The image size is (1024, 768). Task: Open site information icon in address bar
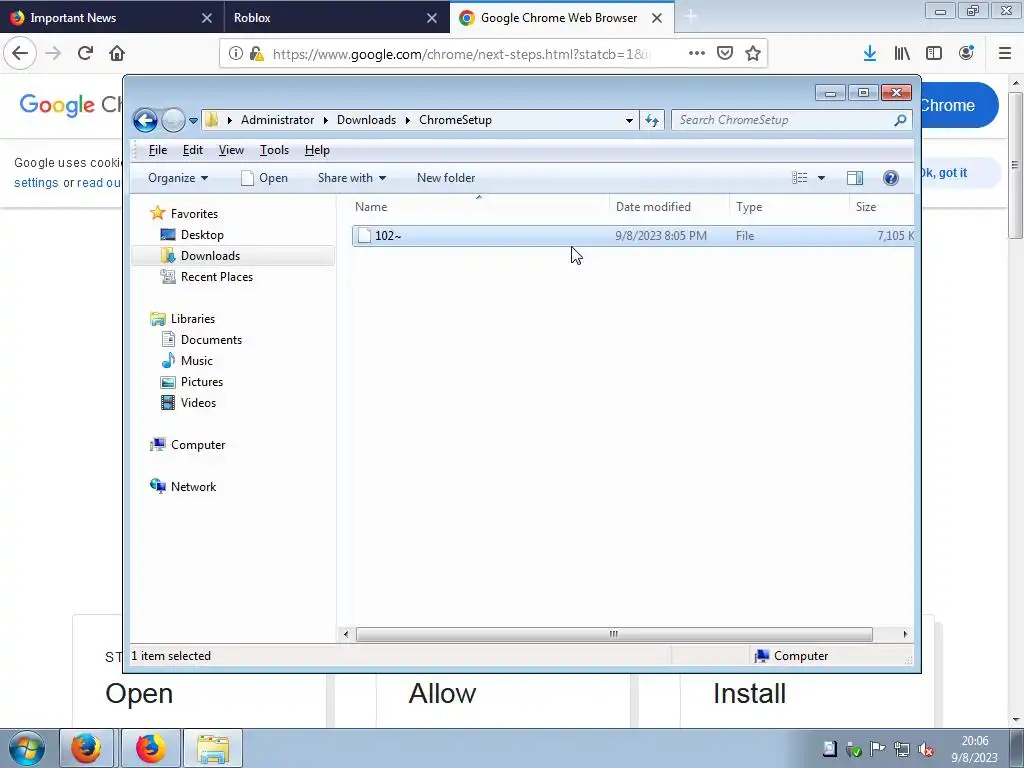click(x=236, y=54)
